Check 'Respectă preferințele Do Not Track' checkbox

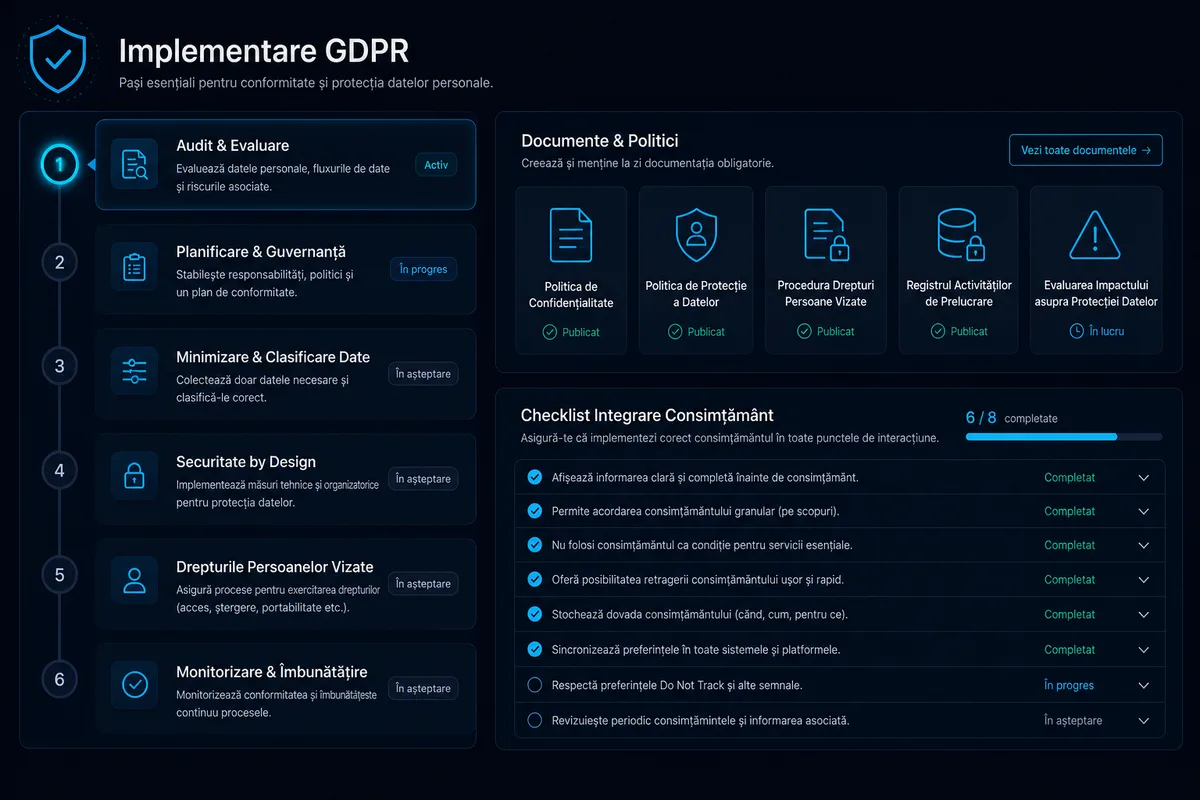[x=534, y=685]
